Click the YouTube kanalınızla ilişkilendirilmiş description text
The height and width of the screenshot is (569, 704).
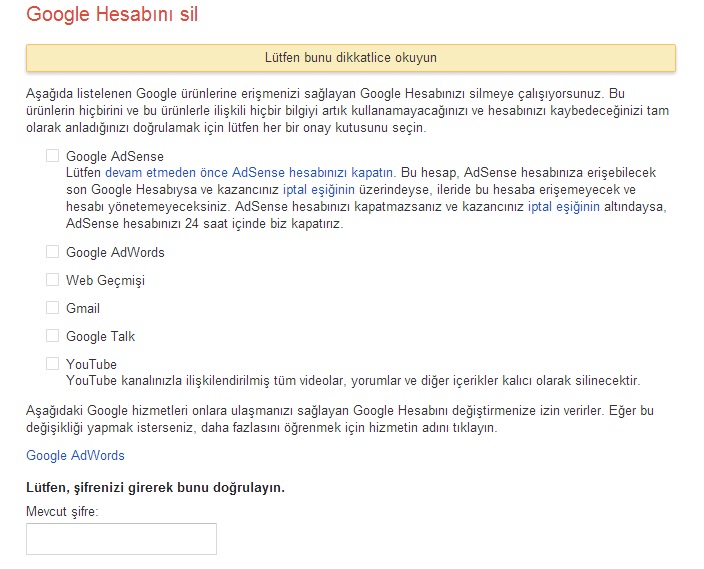point(353,381)
